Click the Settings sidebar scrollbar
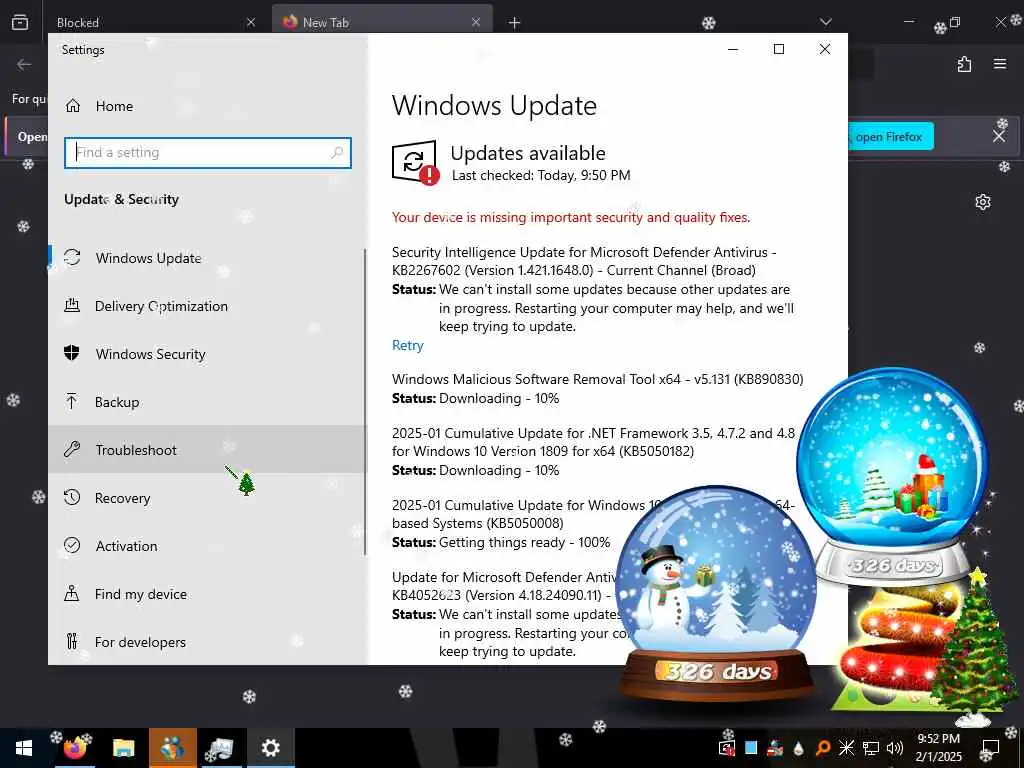The height and width of the screenshot is (768, 1024). tap(365, 402)
